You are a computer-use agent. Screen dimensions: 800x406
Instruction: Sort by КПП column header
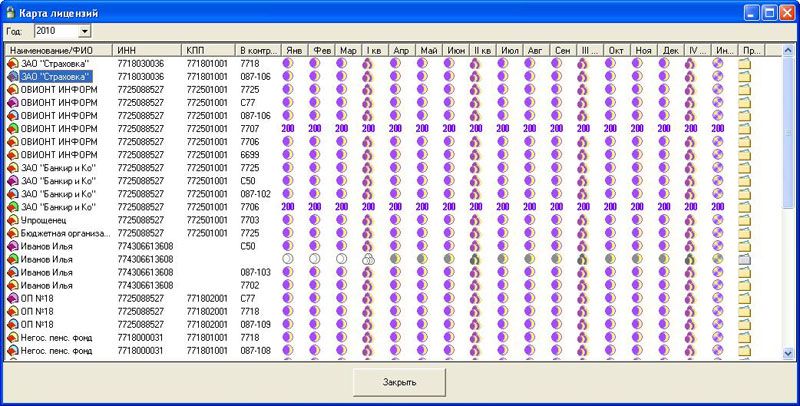click(209, 50)
